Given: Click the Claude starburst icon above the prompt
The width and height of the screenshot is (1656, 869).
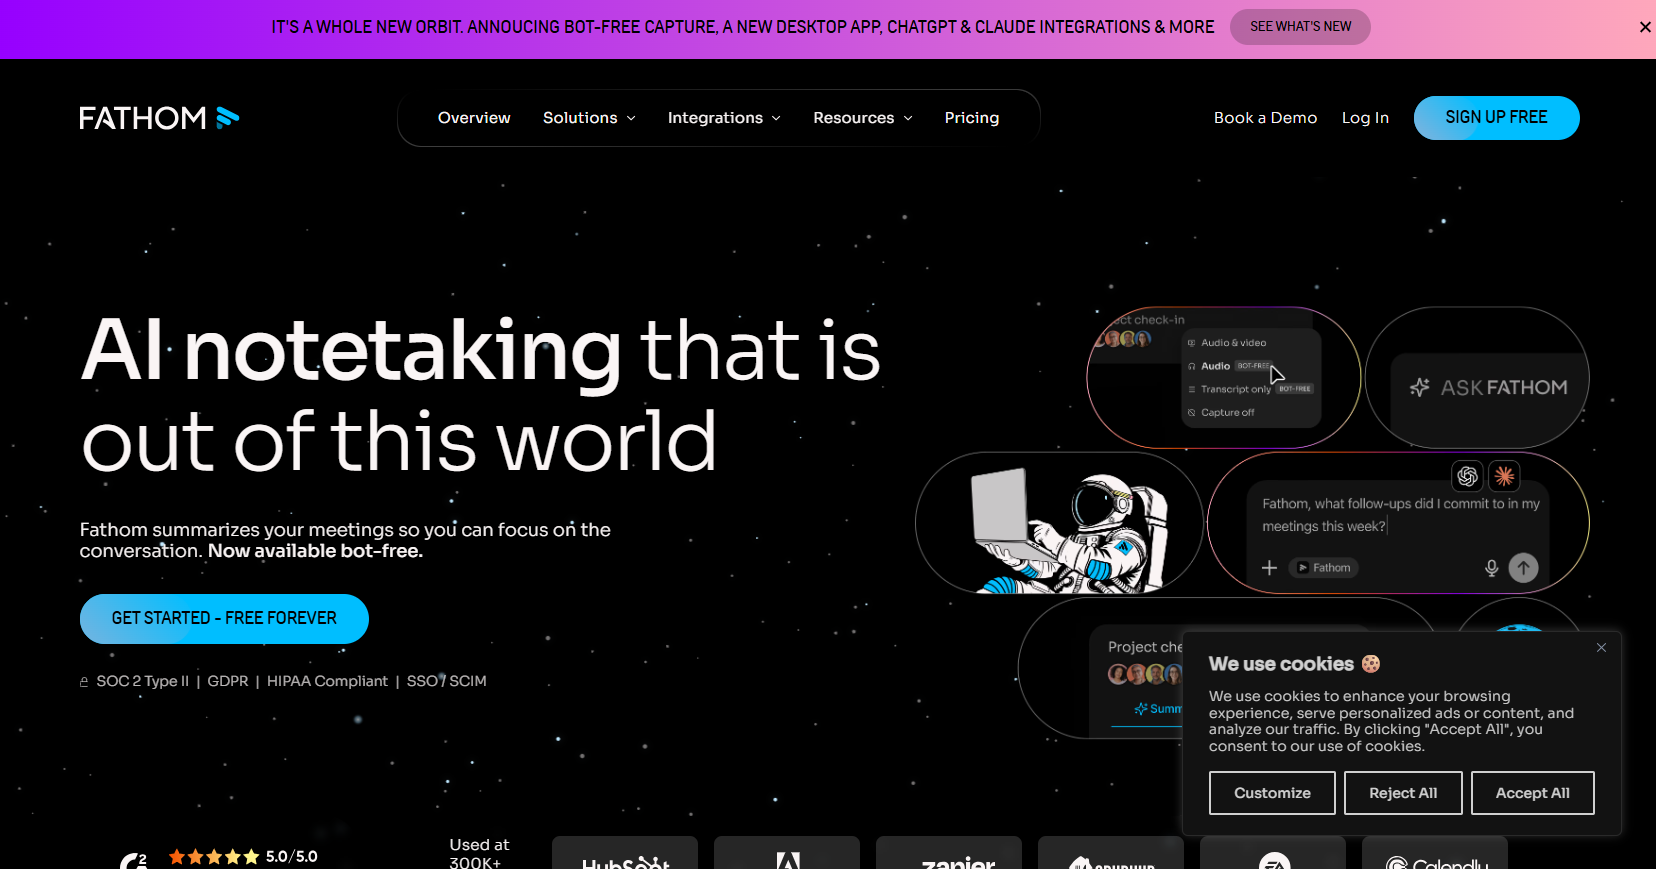Looking at the screenshot, I should (x=1504, y=476).
